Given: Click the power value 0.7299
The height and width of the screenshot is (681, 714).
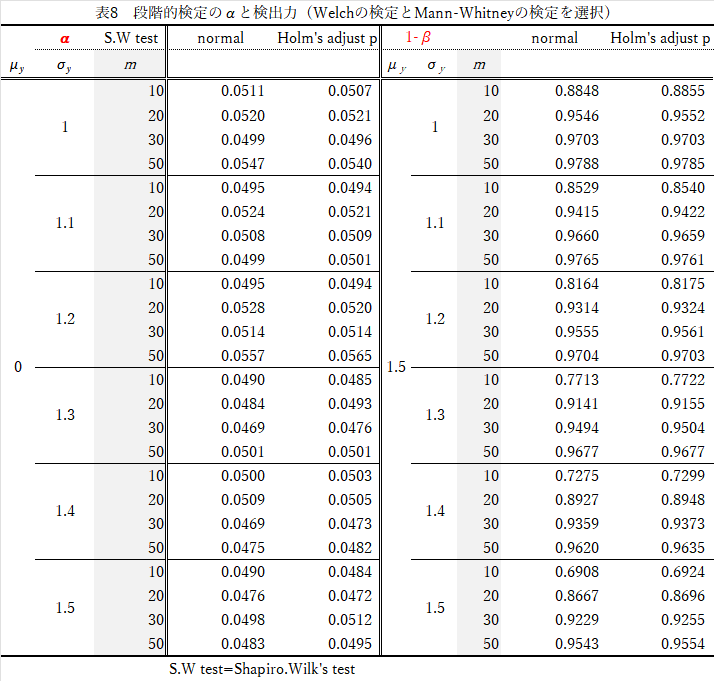Looking at the screenshot, I should click(x=683, y=476).
